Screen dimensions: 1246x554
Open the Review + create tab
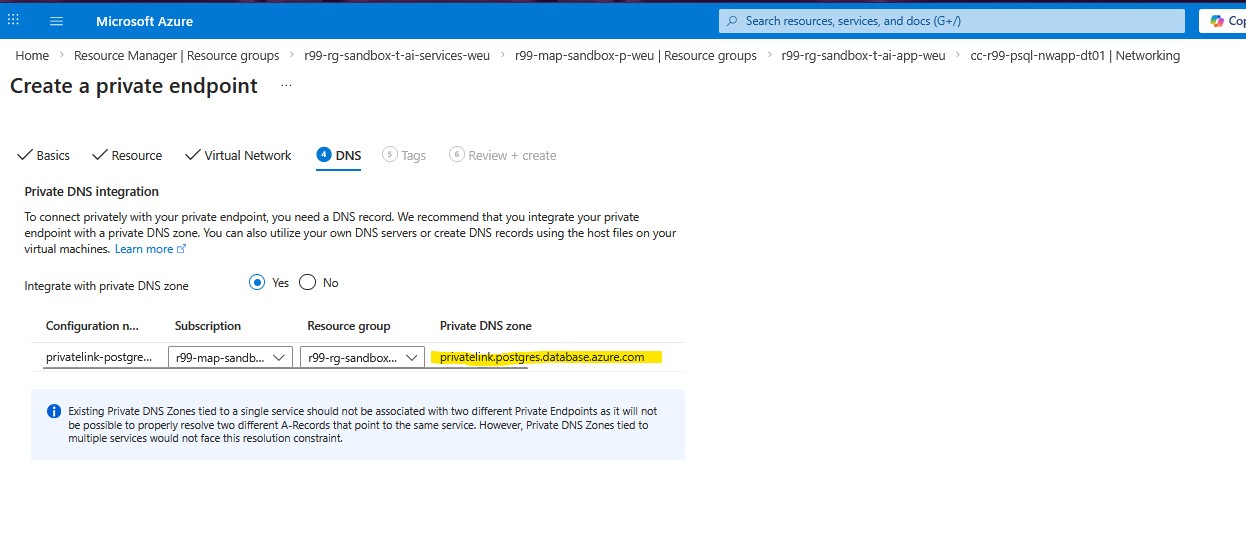click(x=503, y=155)
